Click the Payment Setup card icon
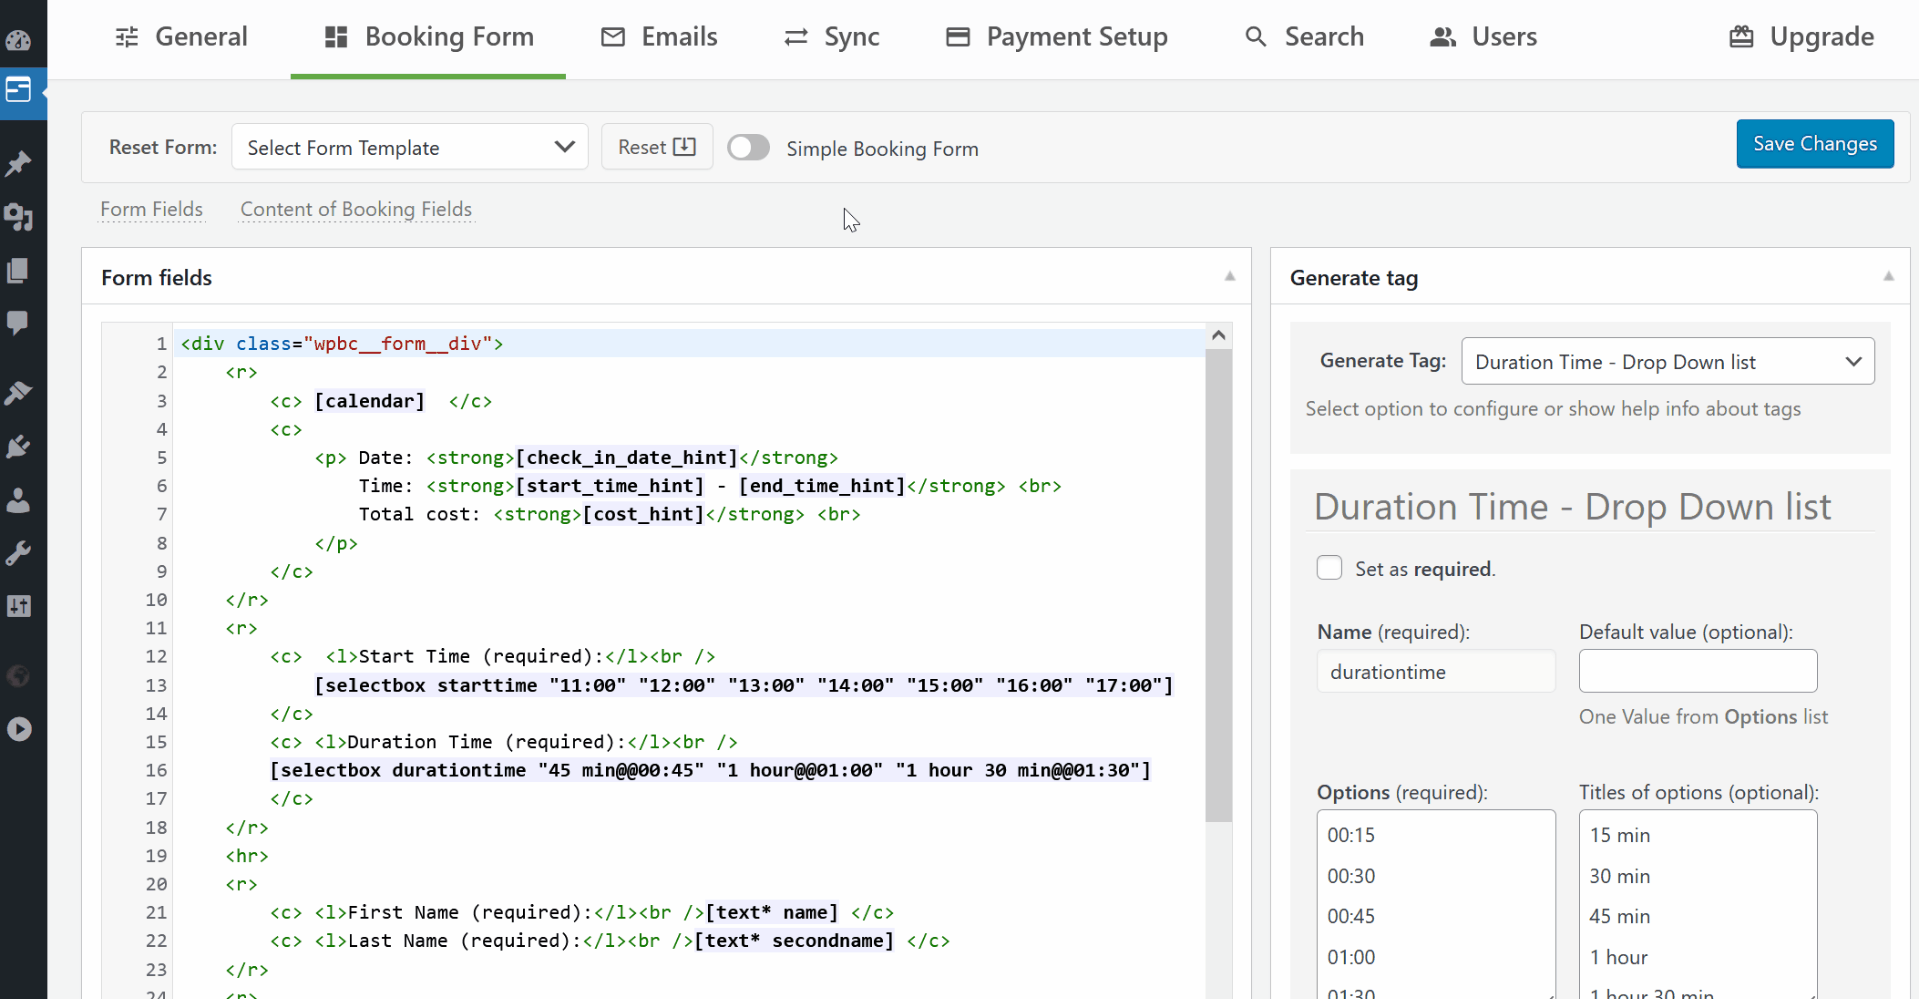 point(958,37)
